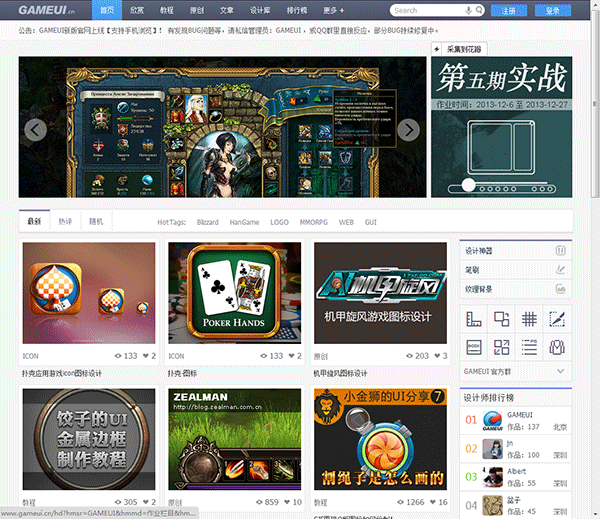The width and height of the screenshot is (600, 519).
Task: Open the 首页 navigation tab
Action: [x=107, y=10]
